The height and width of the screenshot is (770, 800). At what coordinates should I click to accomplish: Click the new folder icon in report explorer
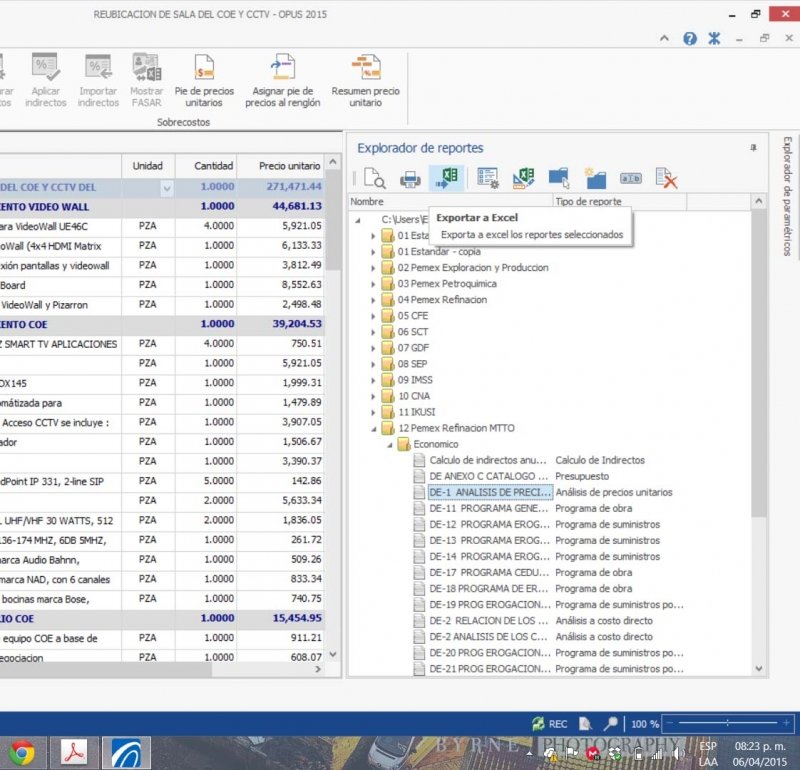596,179
